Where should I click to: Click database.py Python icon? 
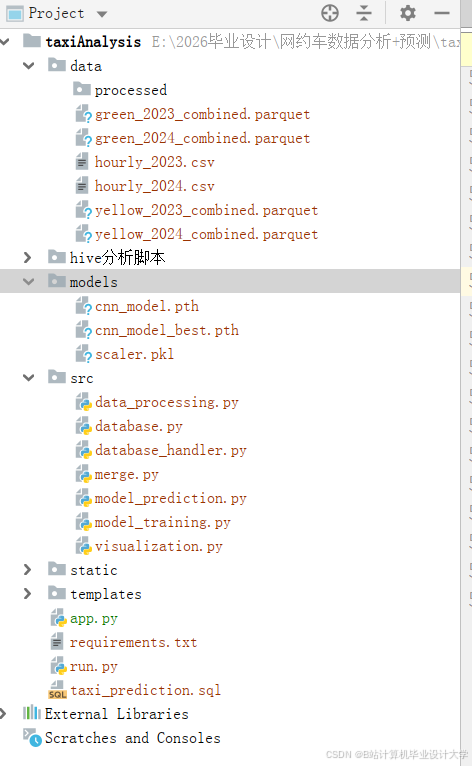tap(84, 426)
